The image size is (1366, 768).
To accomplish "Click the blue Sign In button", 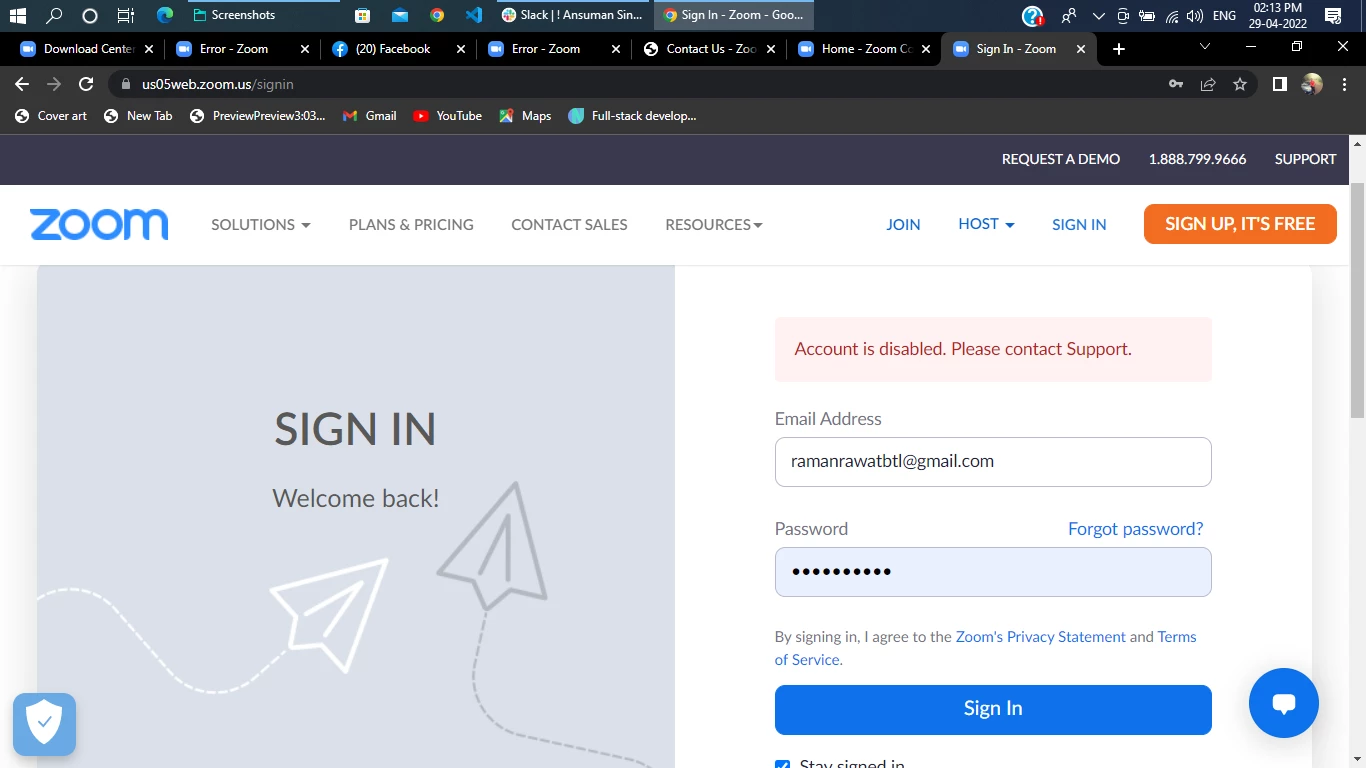I will pos(993,709).
